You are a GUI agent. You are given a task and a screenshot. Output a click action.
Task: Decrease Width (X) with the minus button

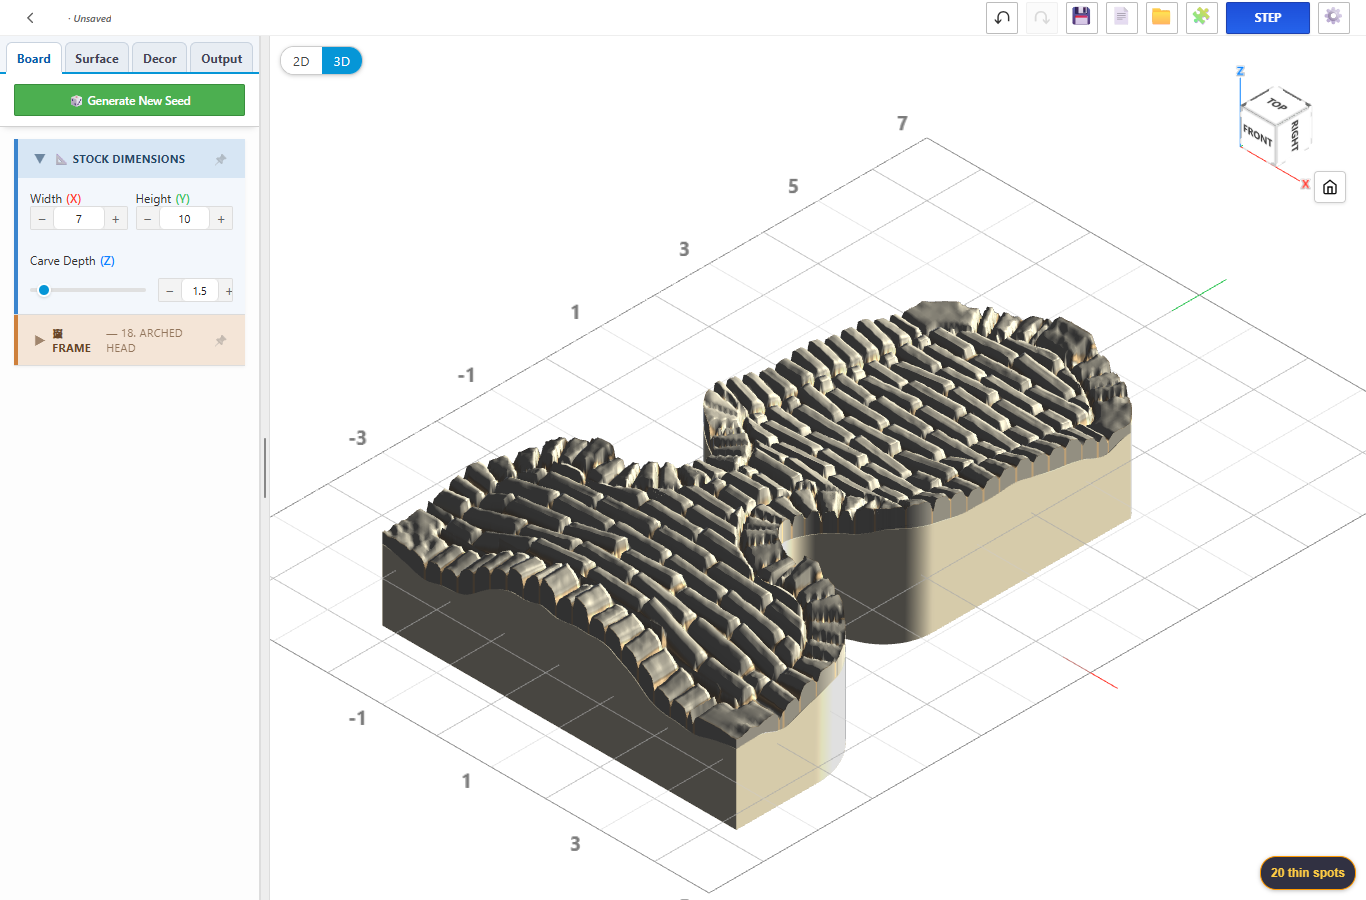point(42,219)
